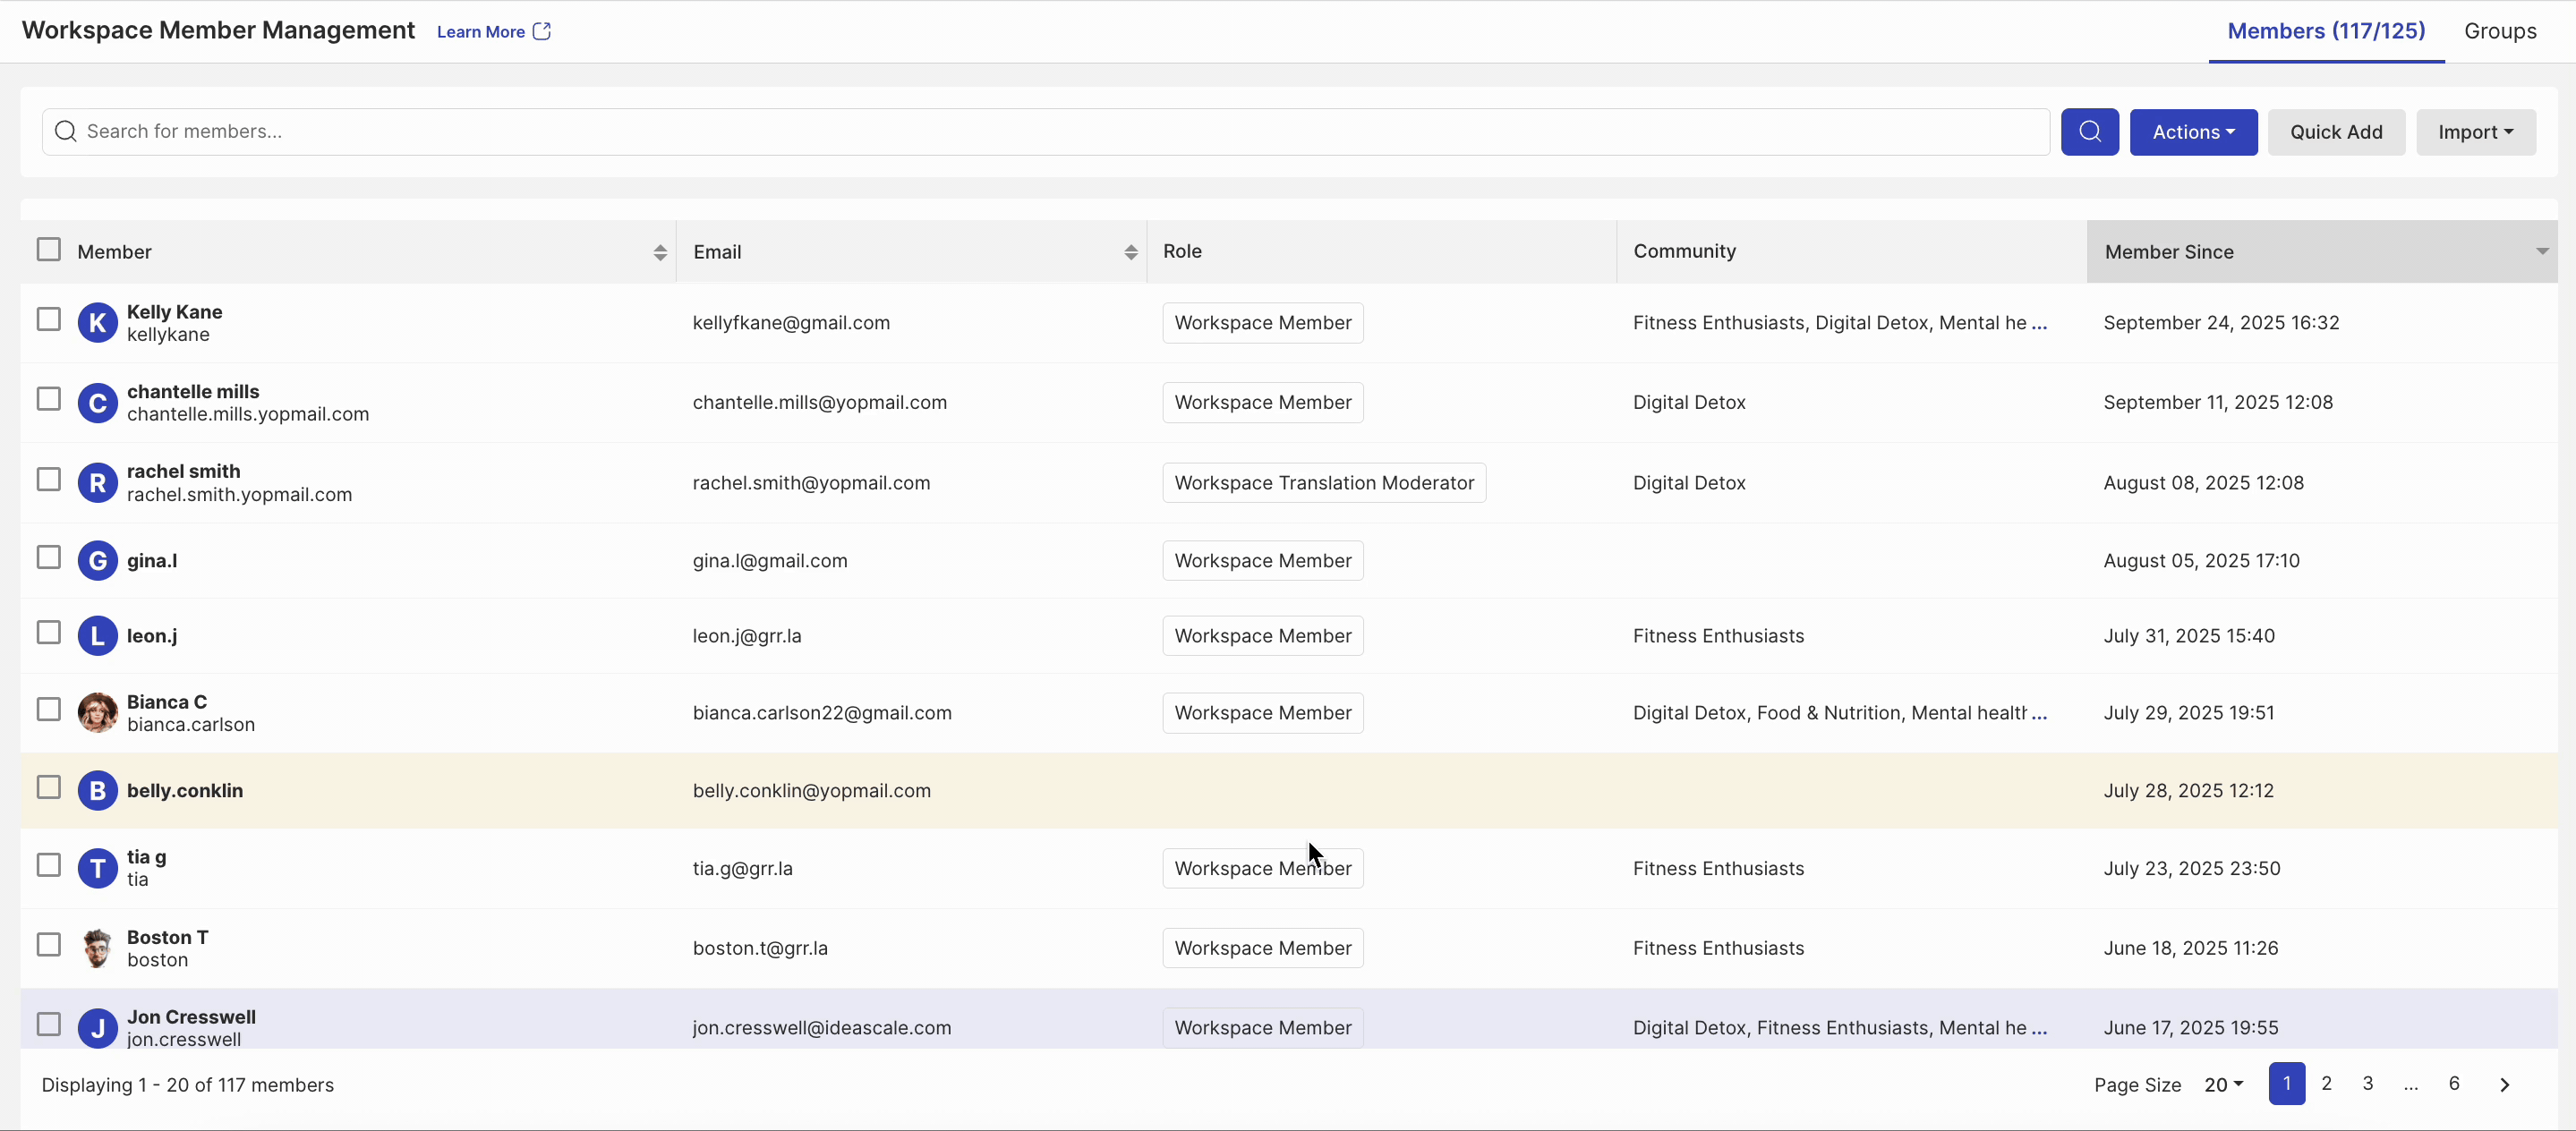Select the Members (117/125) tab

pyautogui.click(x=2326, y=31)
